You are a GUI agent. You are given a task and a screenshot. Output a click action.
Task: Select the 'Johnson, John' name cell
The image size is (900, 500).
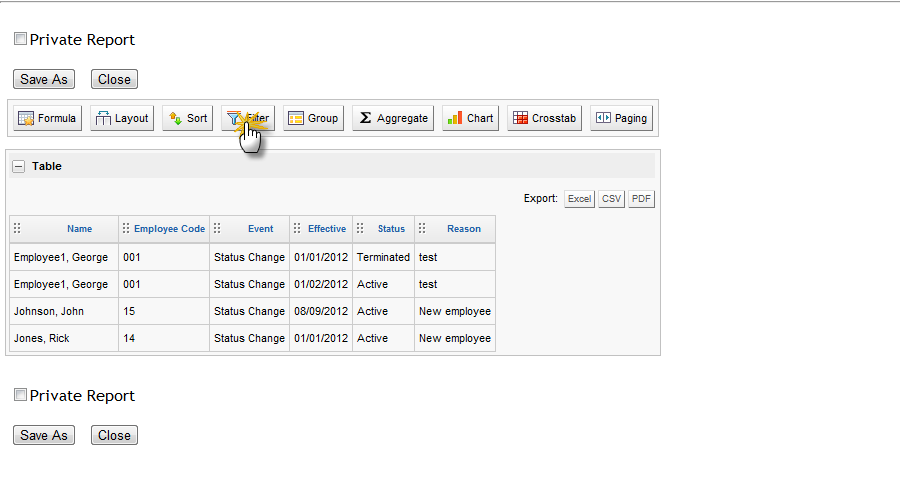pos(64,311)
